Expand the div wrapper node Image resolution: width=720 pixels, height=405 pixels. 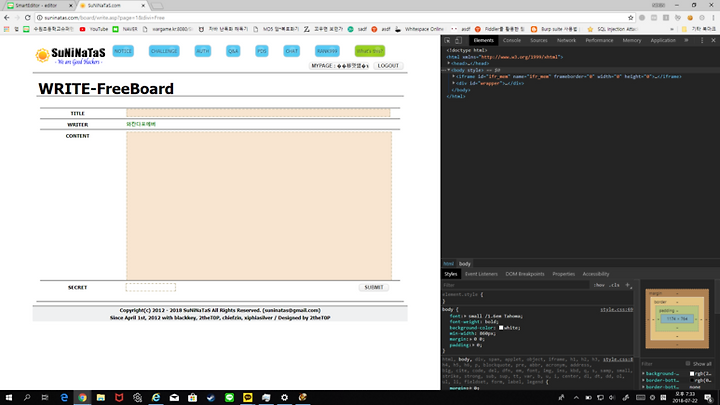coord(454,83)
